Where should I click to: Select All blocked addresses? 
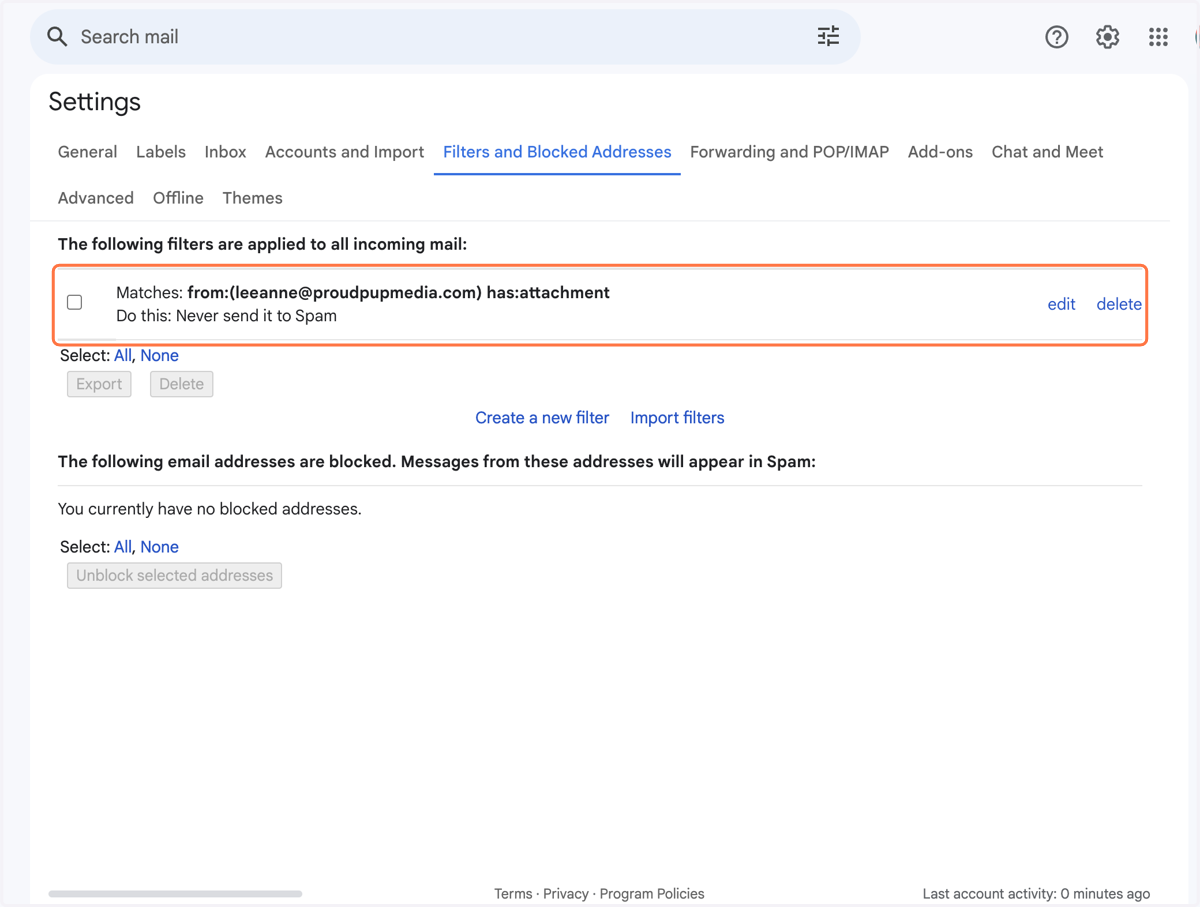click(123, 547)
